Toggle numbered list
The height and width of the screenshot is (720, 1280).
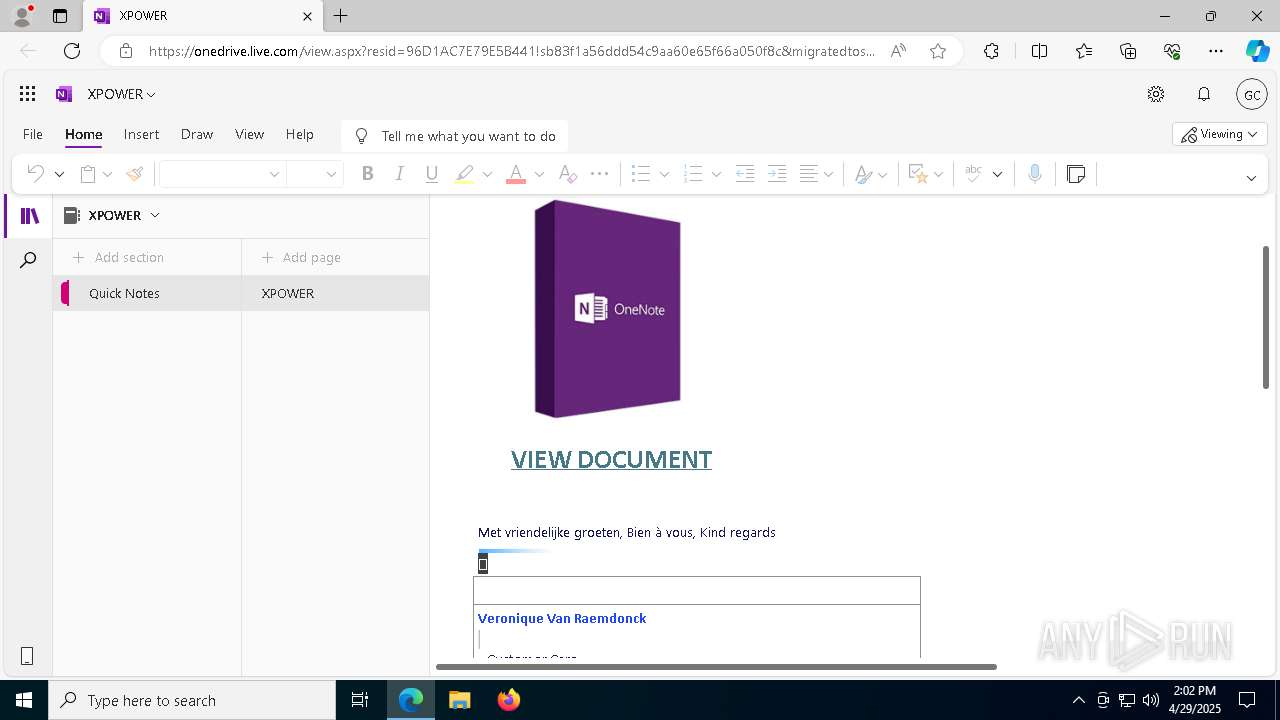(x=693, y=173)
